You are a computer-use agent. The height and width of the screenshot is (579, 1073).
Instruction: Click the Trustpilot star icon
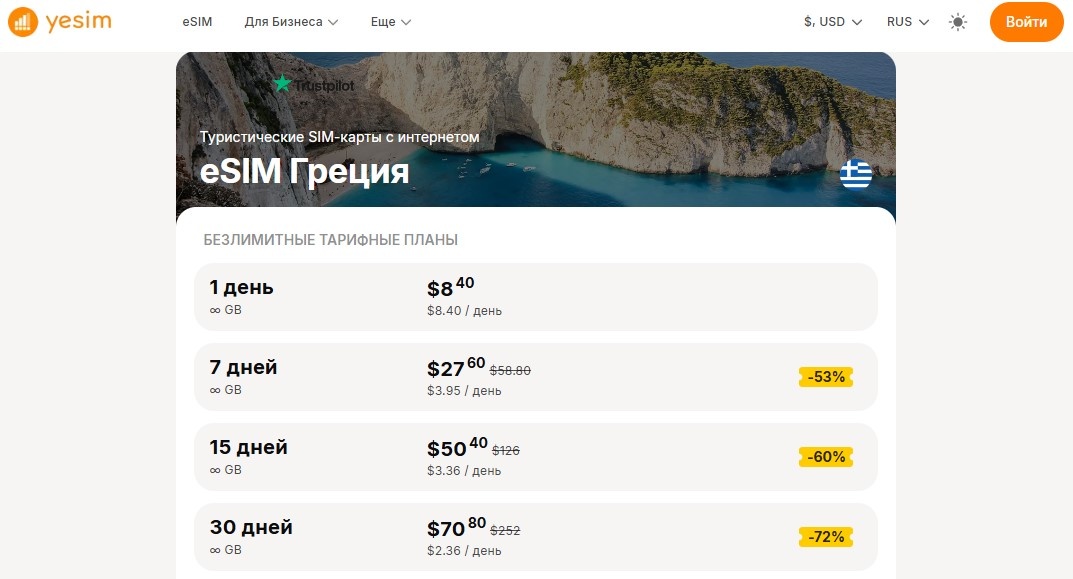click(x=283, y=85)
